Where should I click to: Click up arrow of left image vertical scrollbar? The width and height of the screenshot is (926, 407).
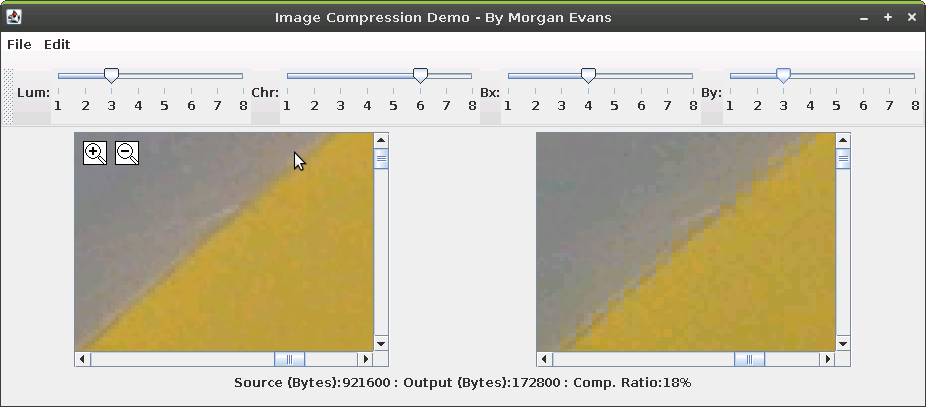click(x=381, y=140)
